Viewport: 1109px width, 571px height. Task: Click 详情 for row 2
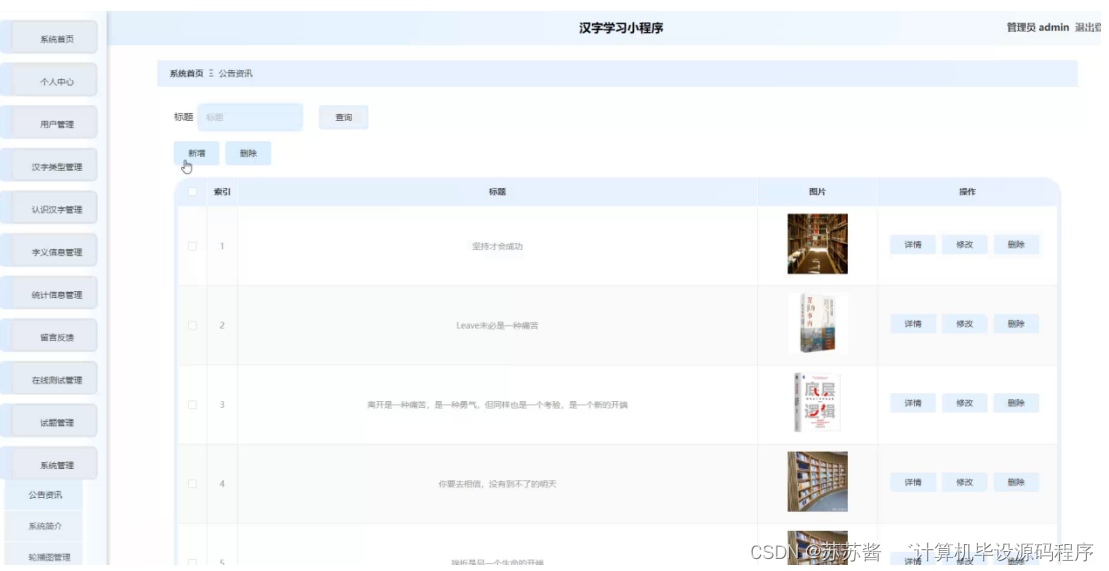pyautogui.click(x=913, y=323)
